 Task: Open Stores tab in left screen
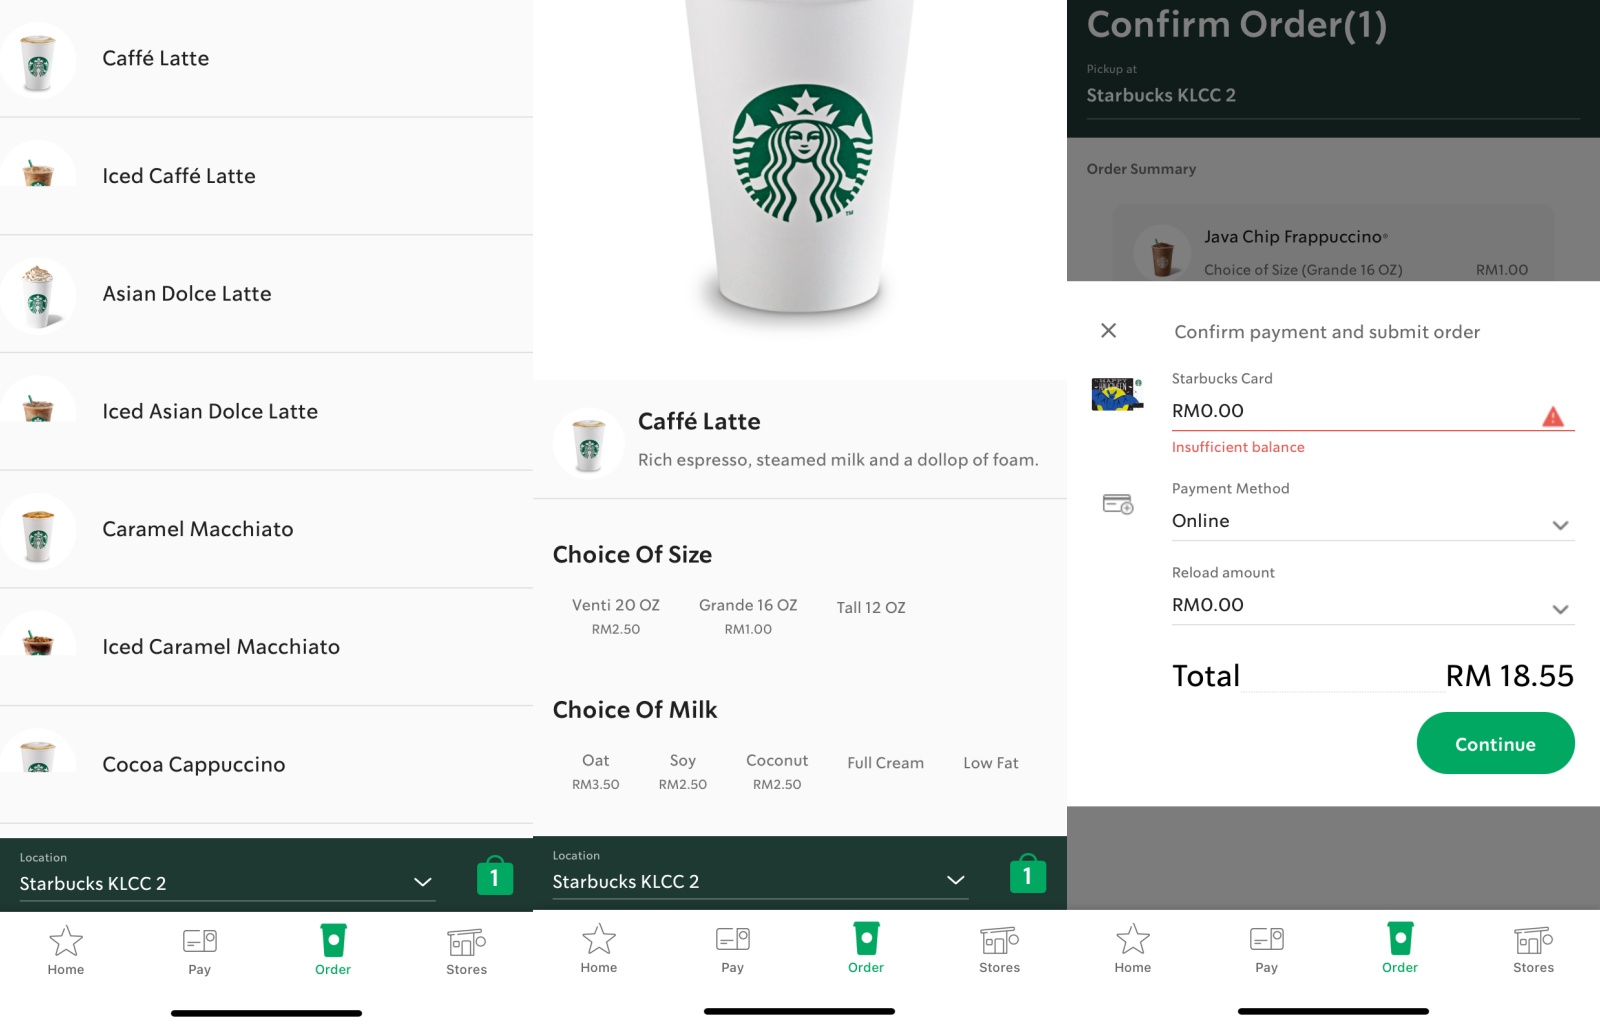467,950
